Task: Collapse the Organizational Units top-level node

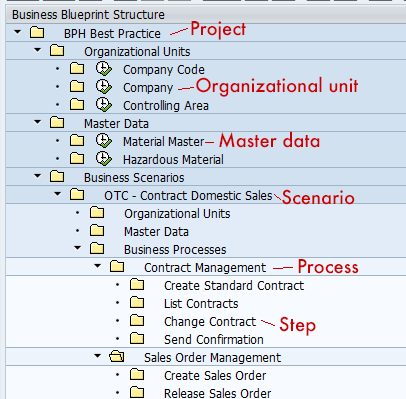Action: click(37, 50)
